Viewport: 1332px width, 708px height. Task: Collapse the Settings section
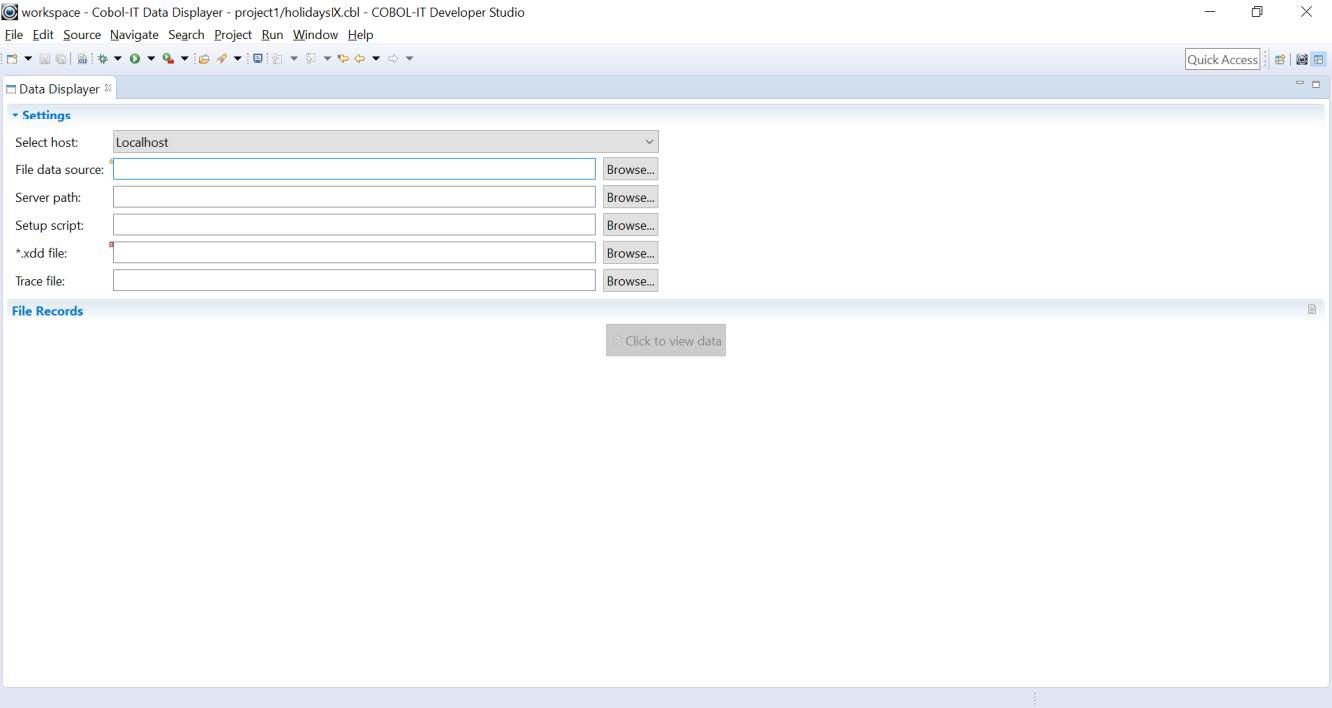pos(15,115)
